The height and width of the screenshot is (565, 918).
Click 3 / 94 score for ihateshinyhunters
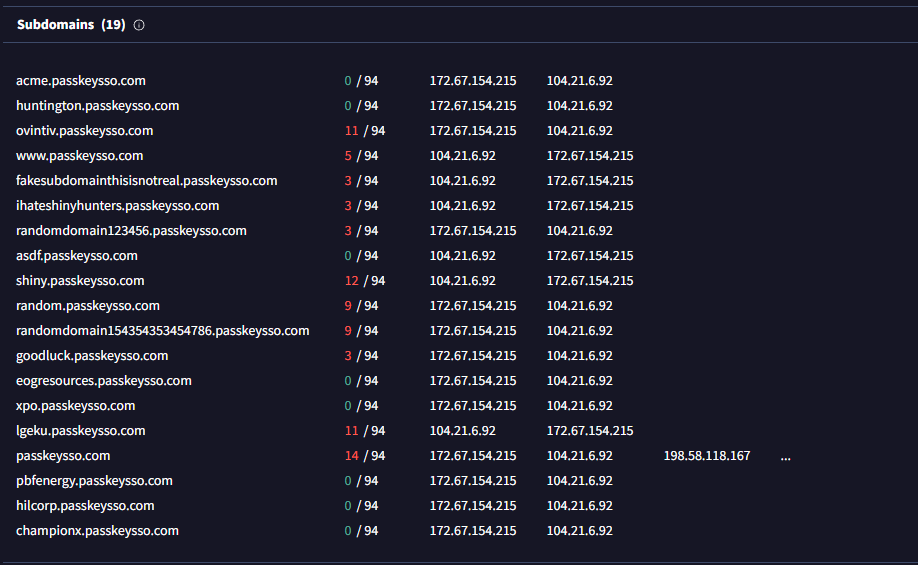point(361,206)
